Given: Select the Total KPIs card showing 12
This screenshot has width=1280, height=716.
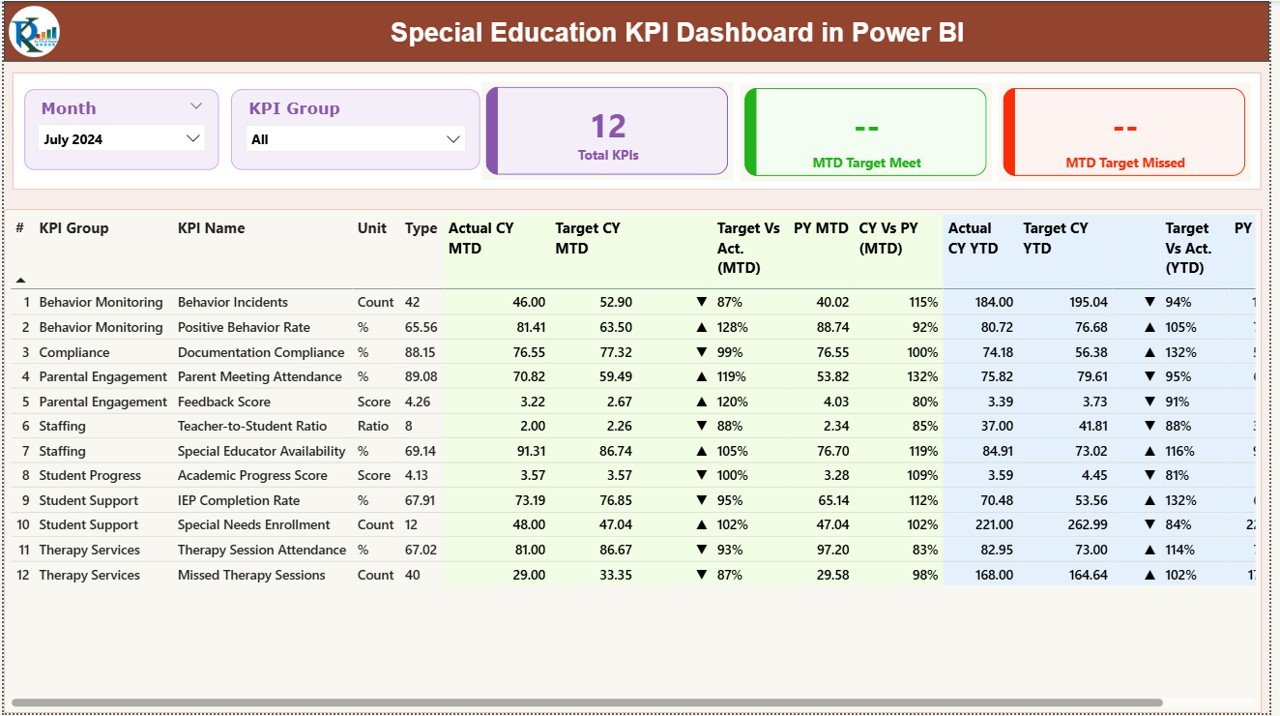Looking at the screenshot, I should point(606,131).
